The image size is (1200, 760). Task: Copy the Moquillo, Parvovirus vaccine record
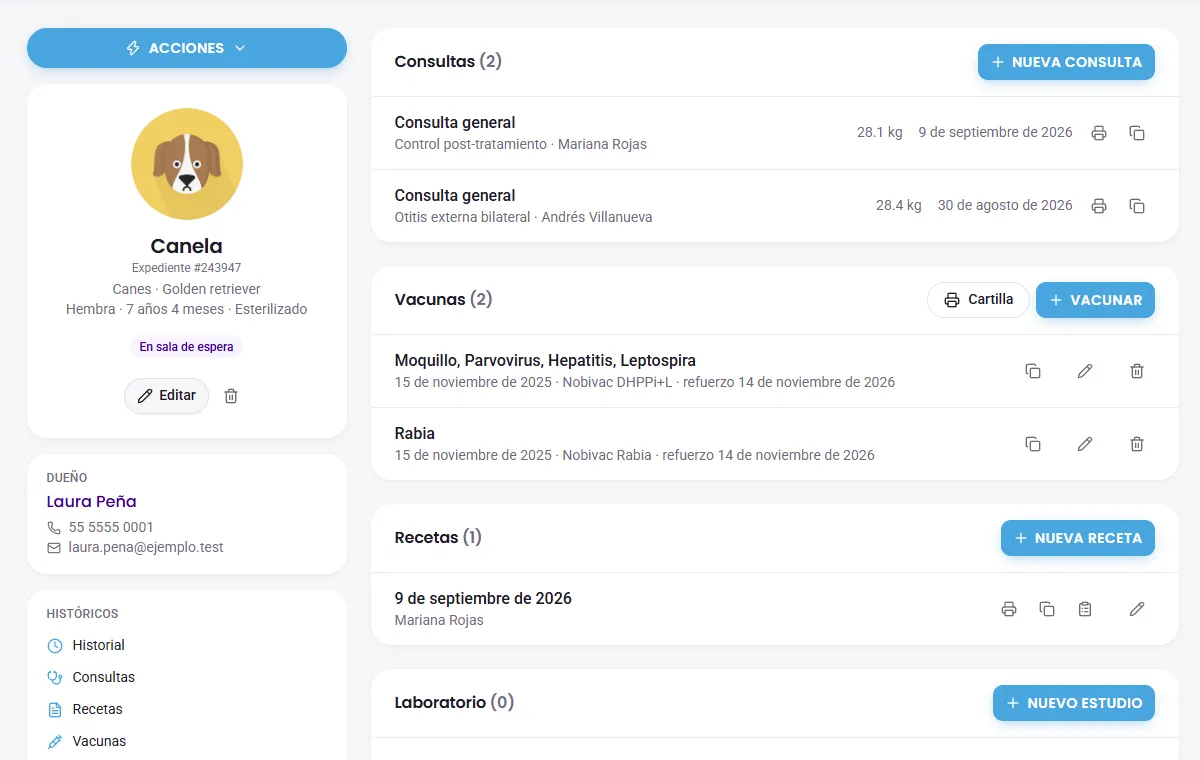pos(1033,371)
